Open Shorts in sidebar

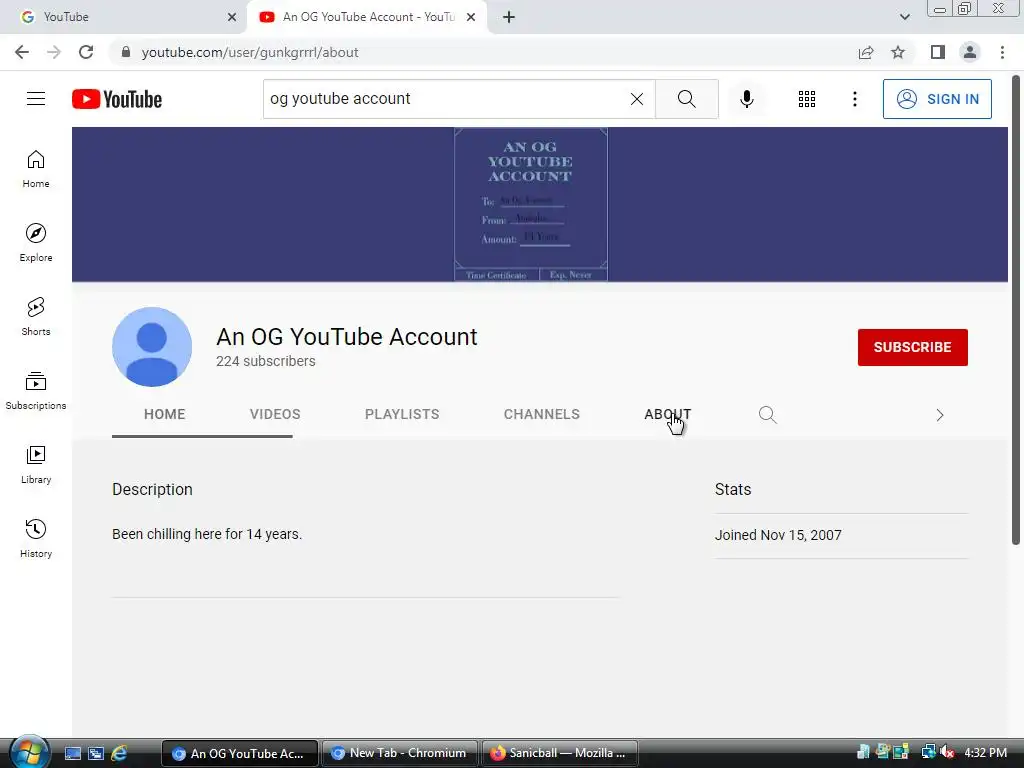[x=36, y=317]
